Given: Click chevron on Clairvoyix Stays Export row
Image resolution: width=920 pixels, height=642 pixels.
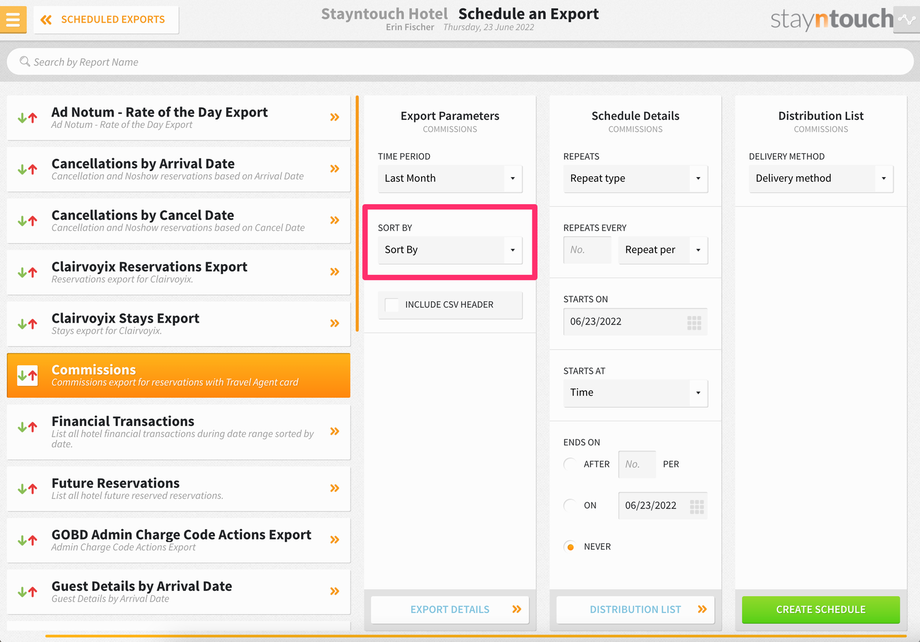Looking at the screenshot, I should click(334, 323).
